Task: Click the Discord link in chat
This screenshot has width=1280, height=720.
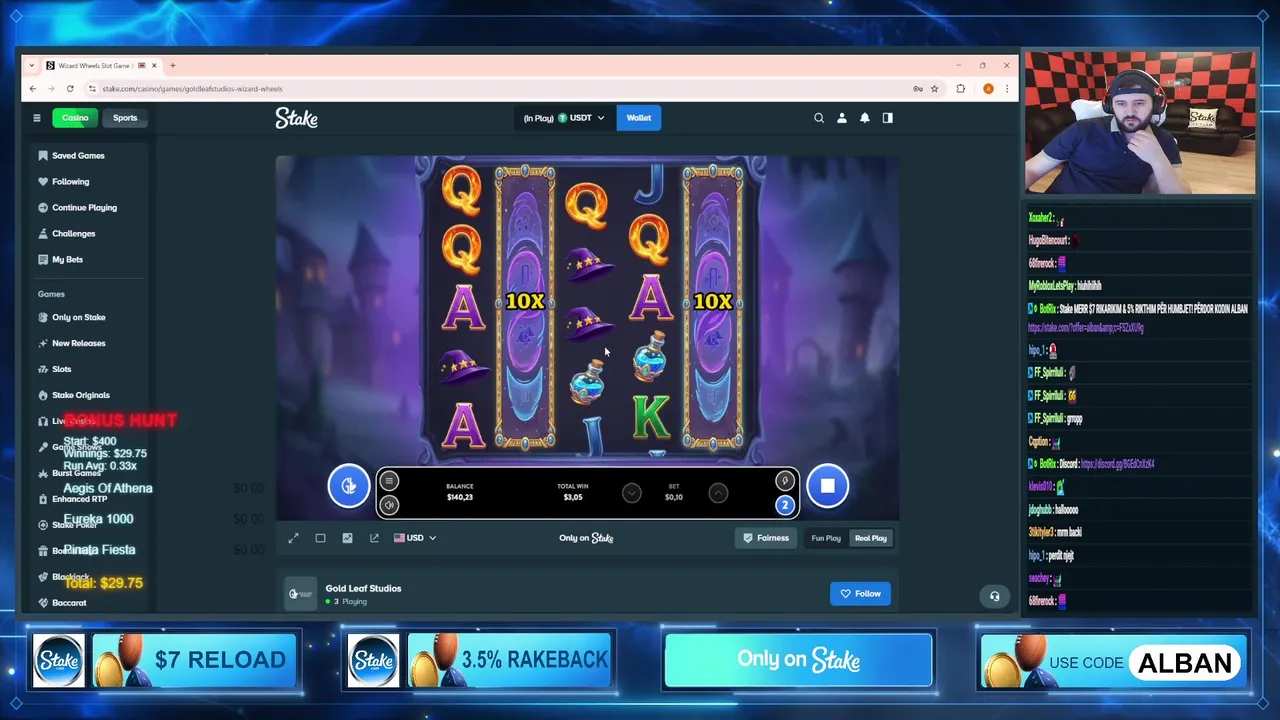Action: 1117,464
